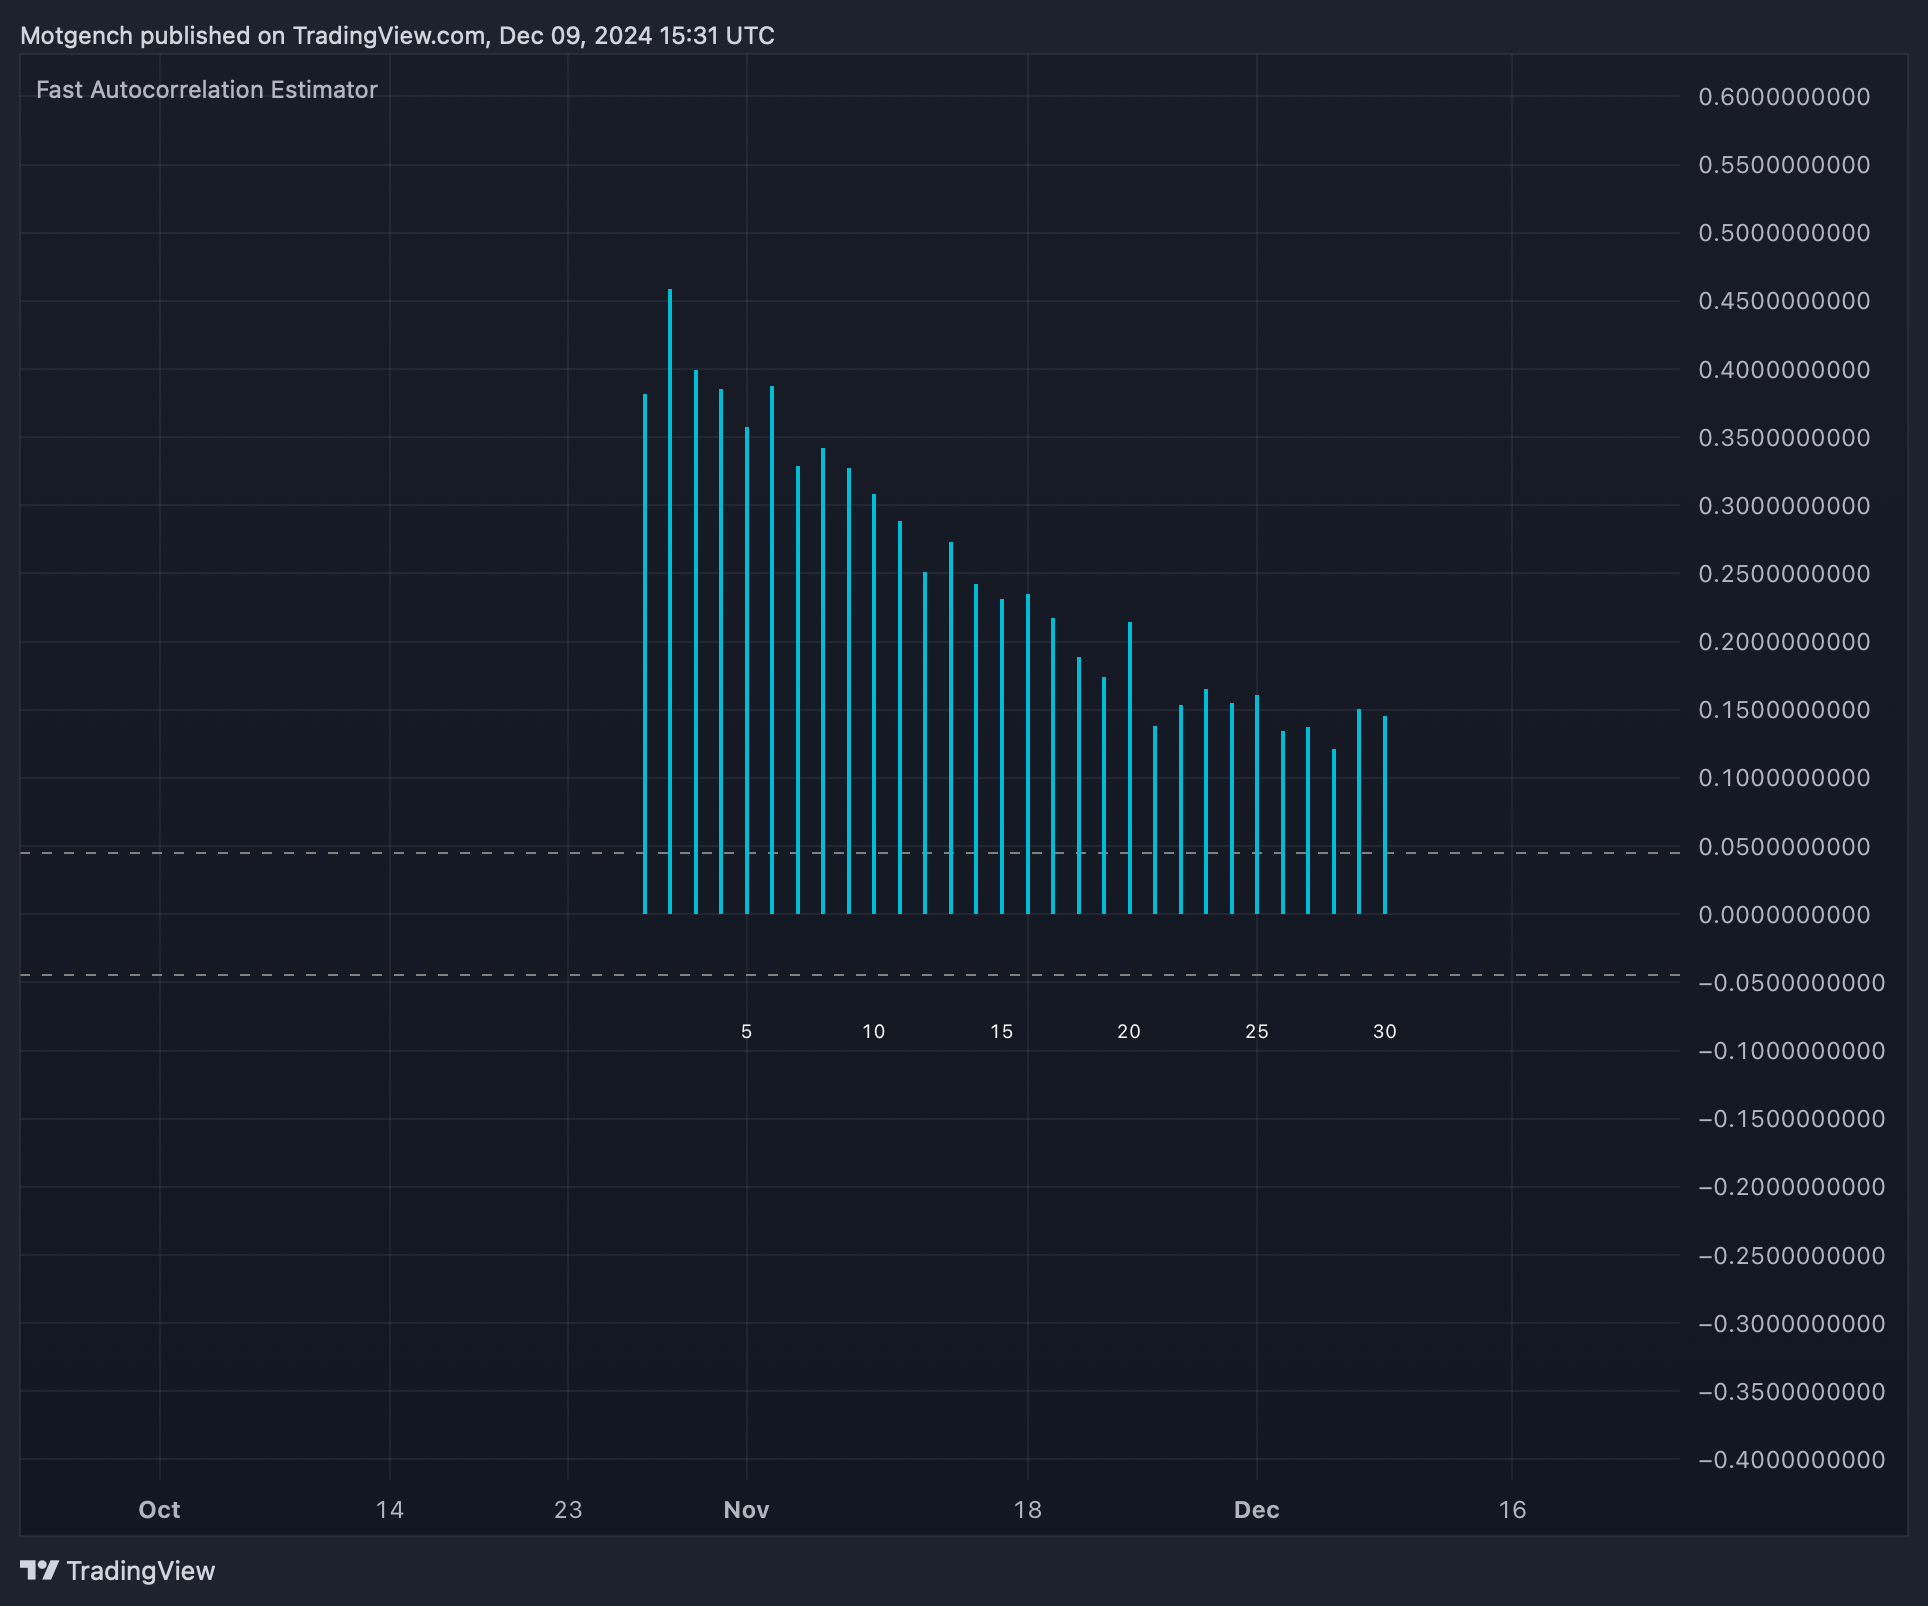This screenshot has width=1928, height=1606.
Task: Click the 0.4500000000 price scale label
Action: click(x=1784, y=301)
